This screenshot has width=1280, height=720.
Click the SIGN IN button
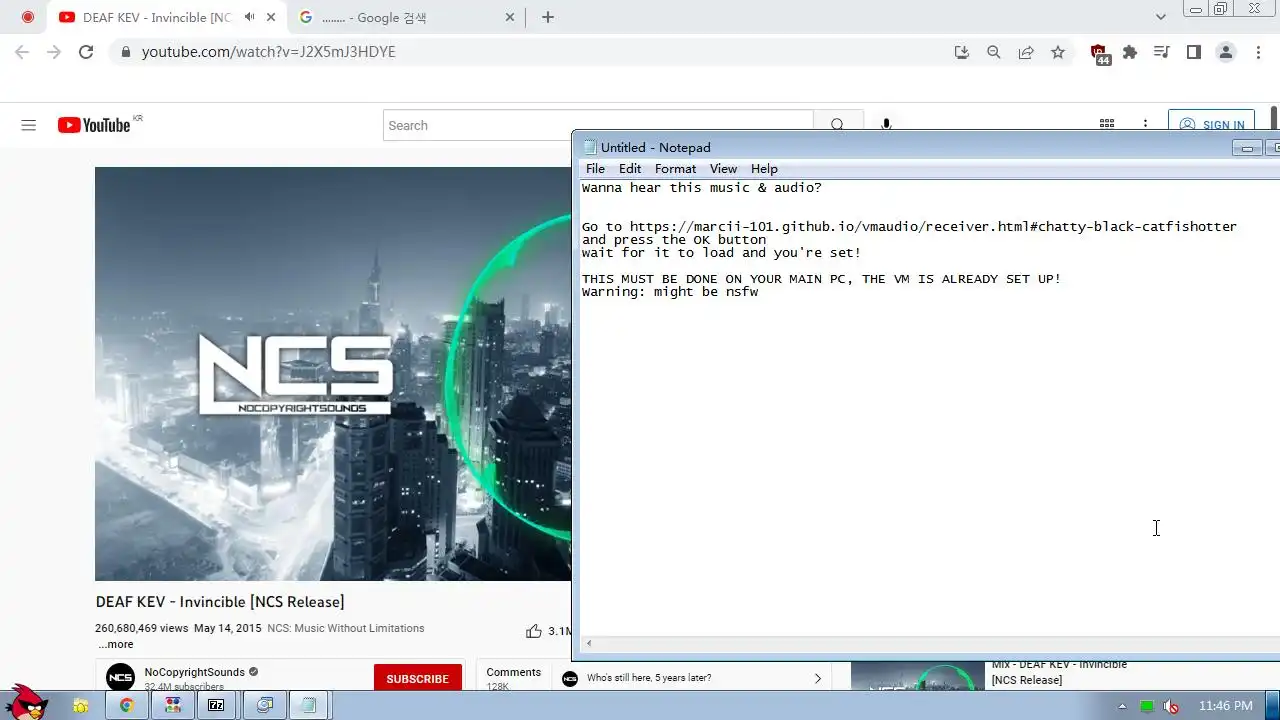[x=1211, y=125]
